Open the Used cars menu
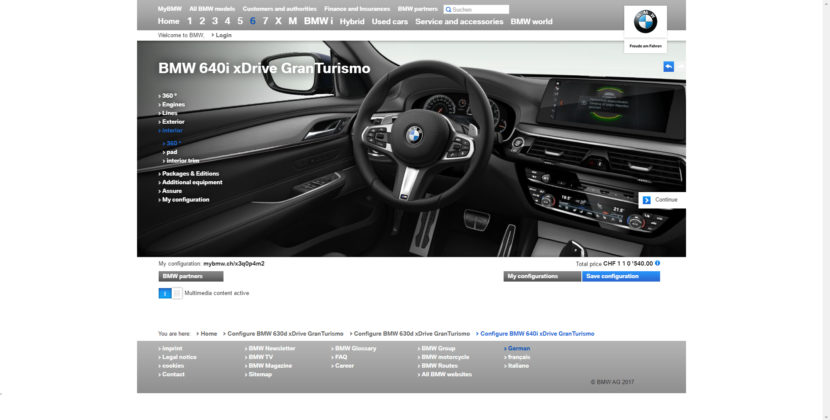Viewport: 830px width, 420px height. 389,21
